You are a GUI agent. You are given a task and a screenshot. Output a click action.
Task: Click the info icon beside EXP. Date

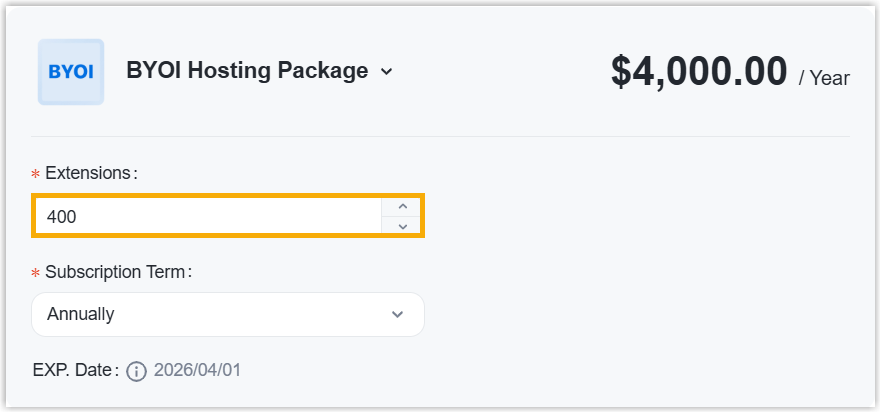point(137,372)
